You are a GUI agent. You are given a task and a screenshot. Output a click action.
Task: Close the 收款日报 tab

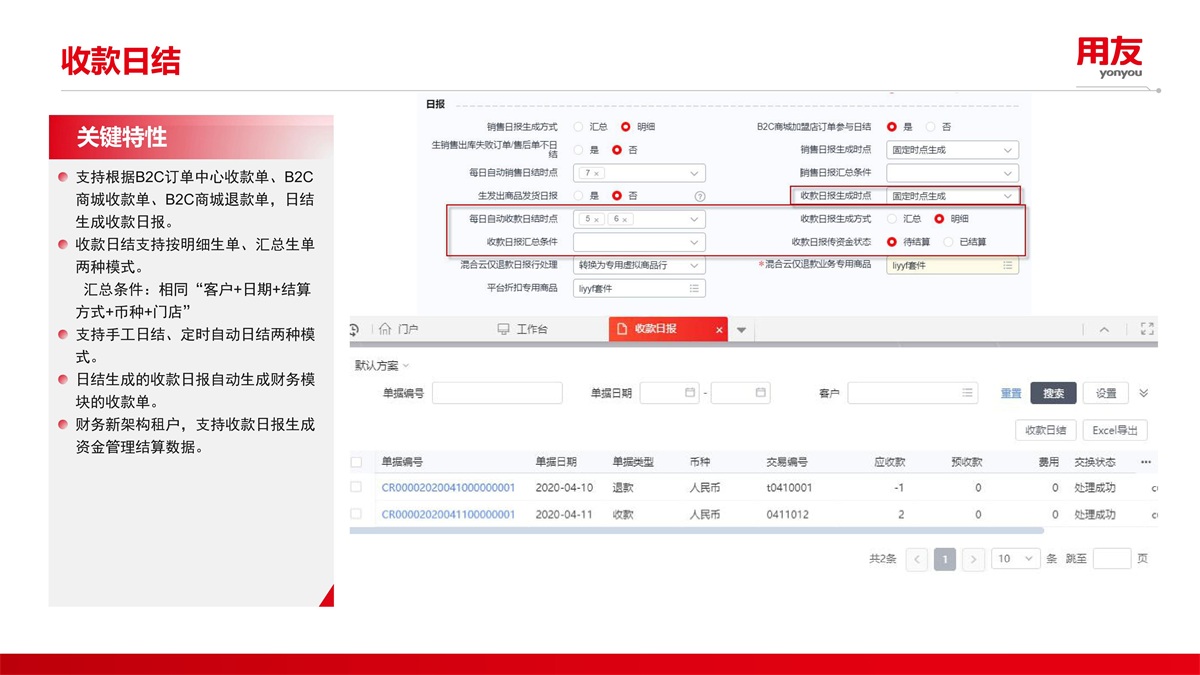pos(719,329)
